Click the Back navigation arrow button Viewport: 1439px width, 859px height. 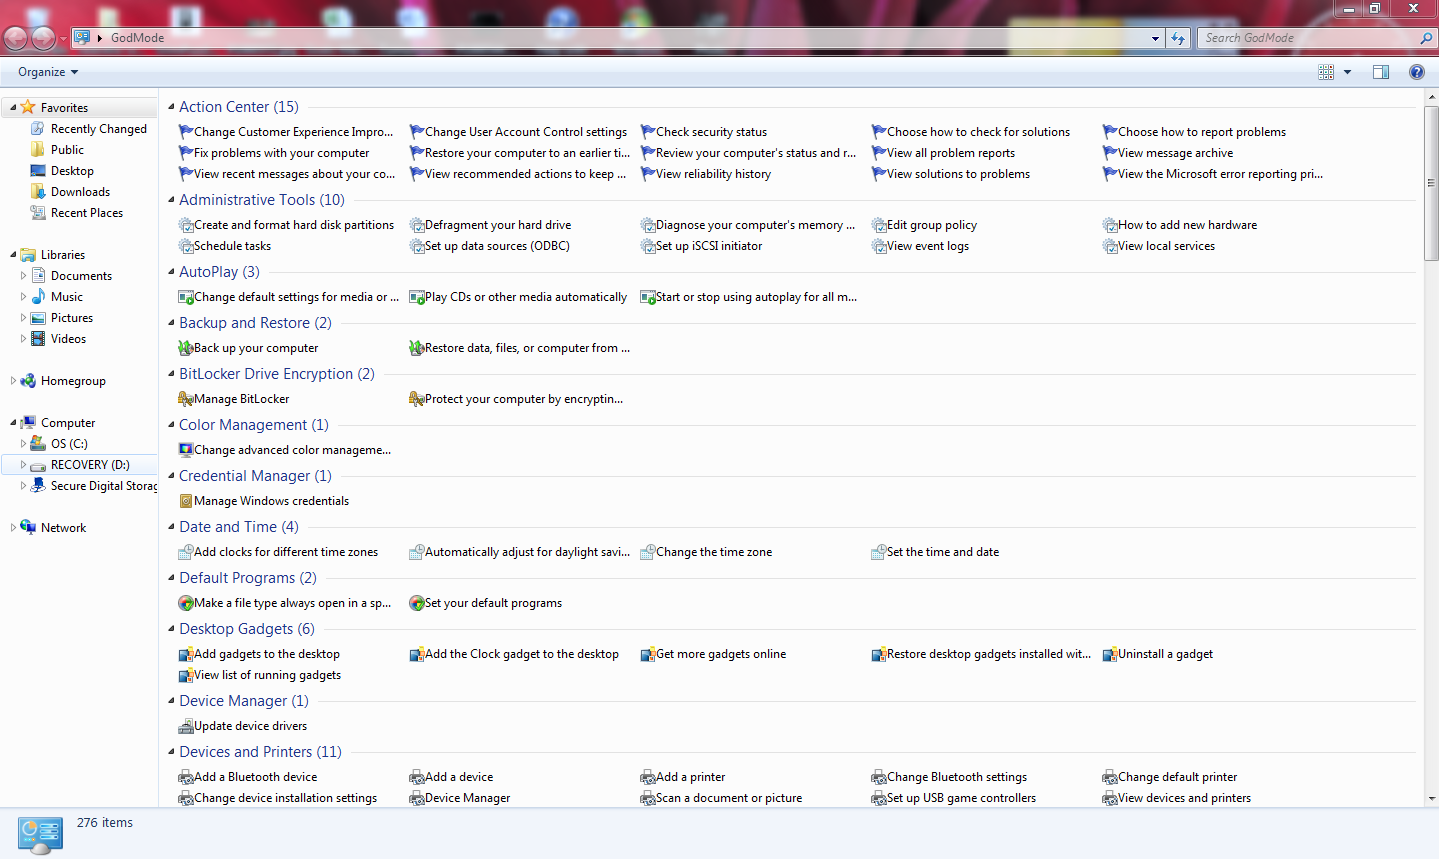(15, 38)
